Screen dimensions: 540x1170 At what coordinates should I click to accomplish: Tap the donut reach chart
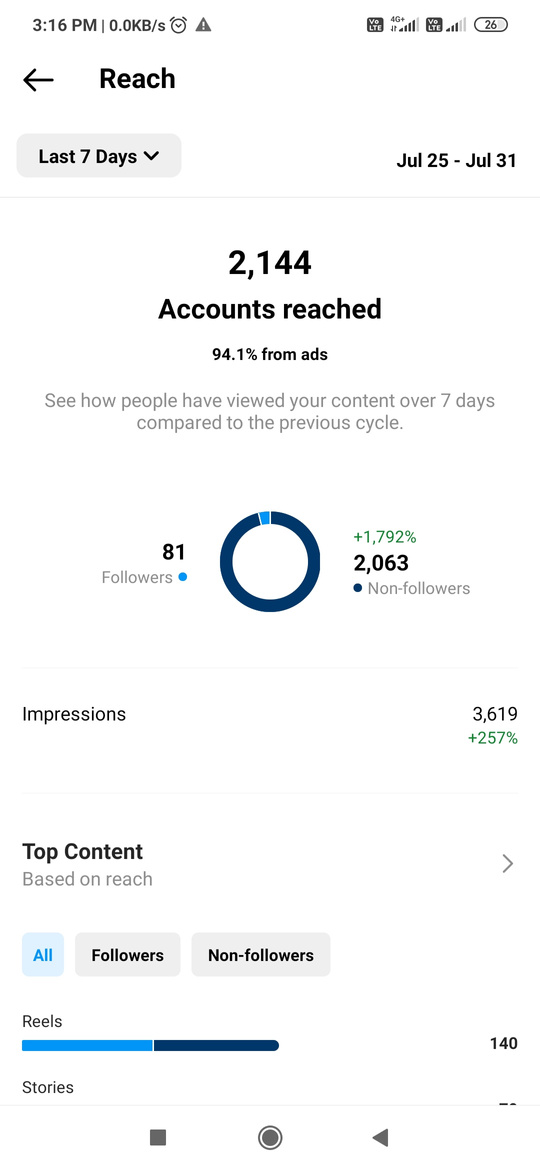click(270, 562)
